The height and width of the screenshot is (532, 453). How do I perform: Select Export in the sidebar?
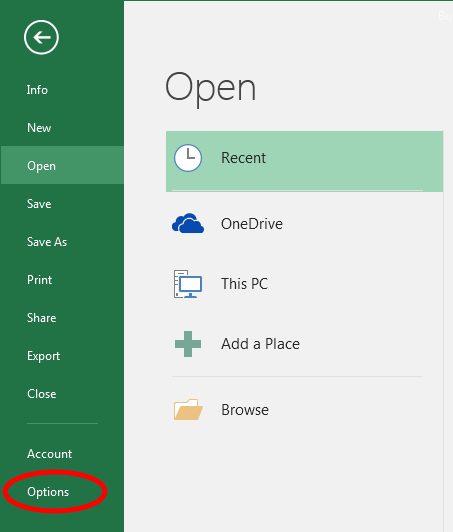pos(43,356)
